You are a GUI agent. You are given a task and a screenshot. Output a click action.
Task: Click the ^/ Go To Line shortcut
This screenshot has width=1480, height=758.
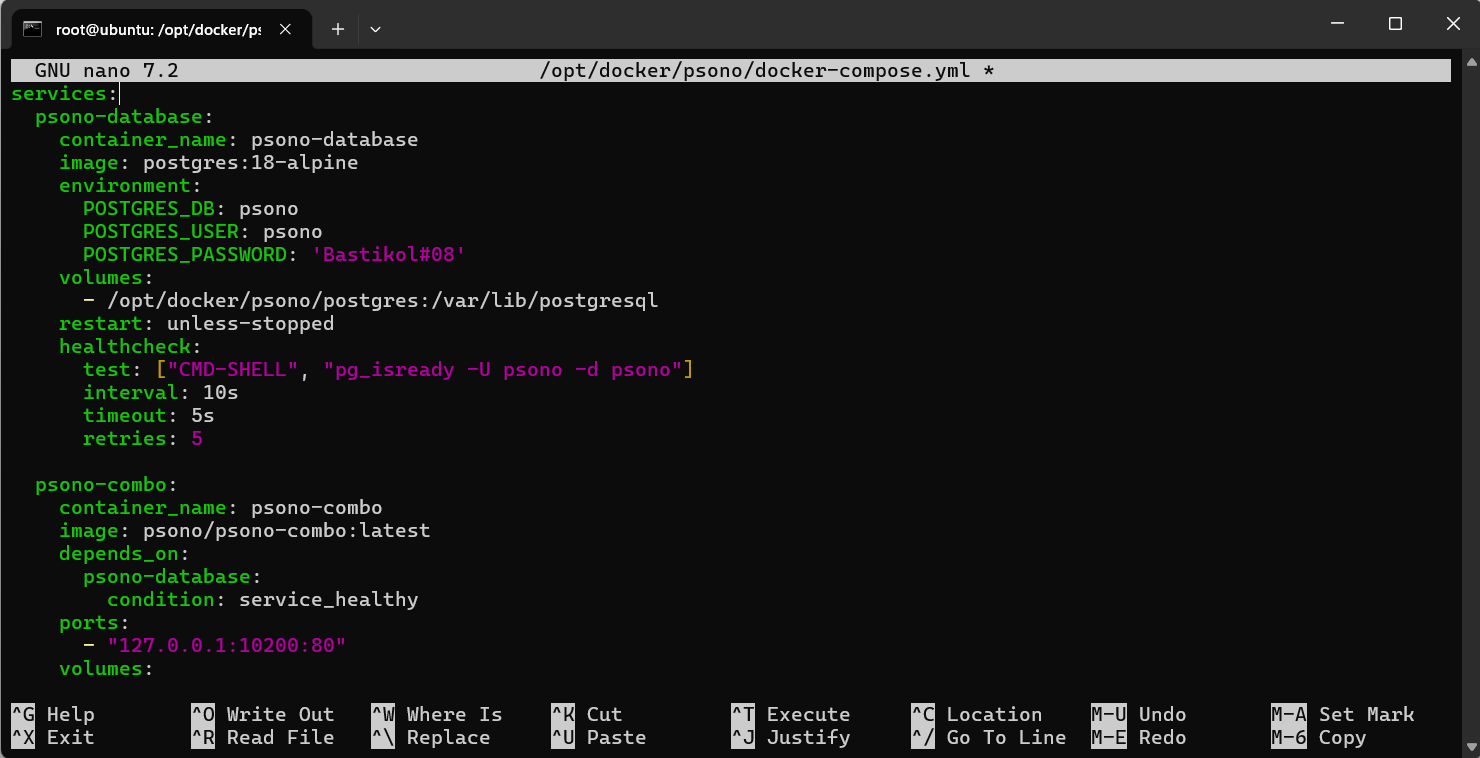coord(988,738)
